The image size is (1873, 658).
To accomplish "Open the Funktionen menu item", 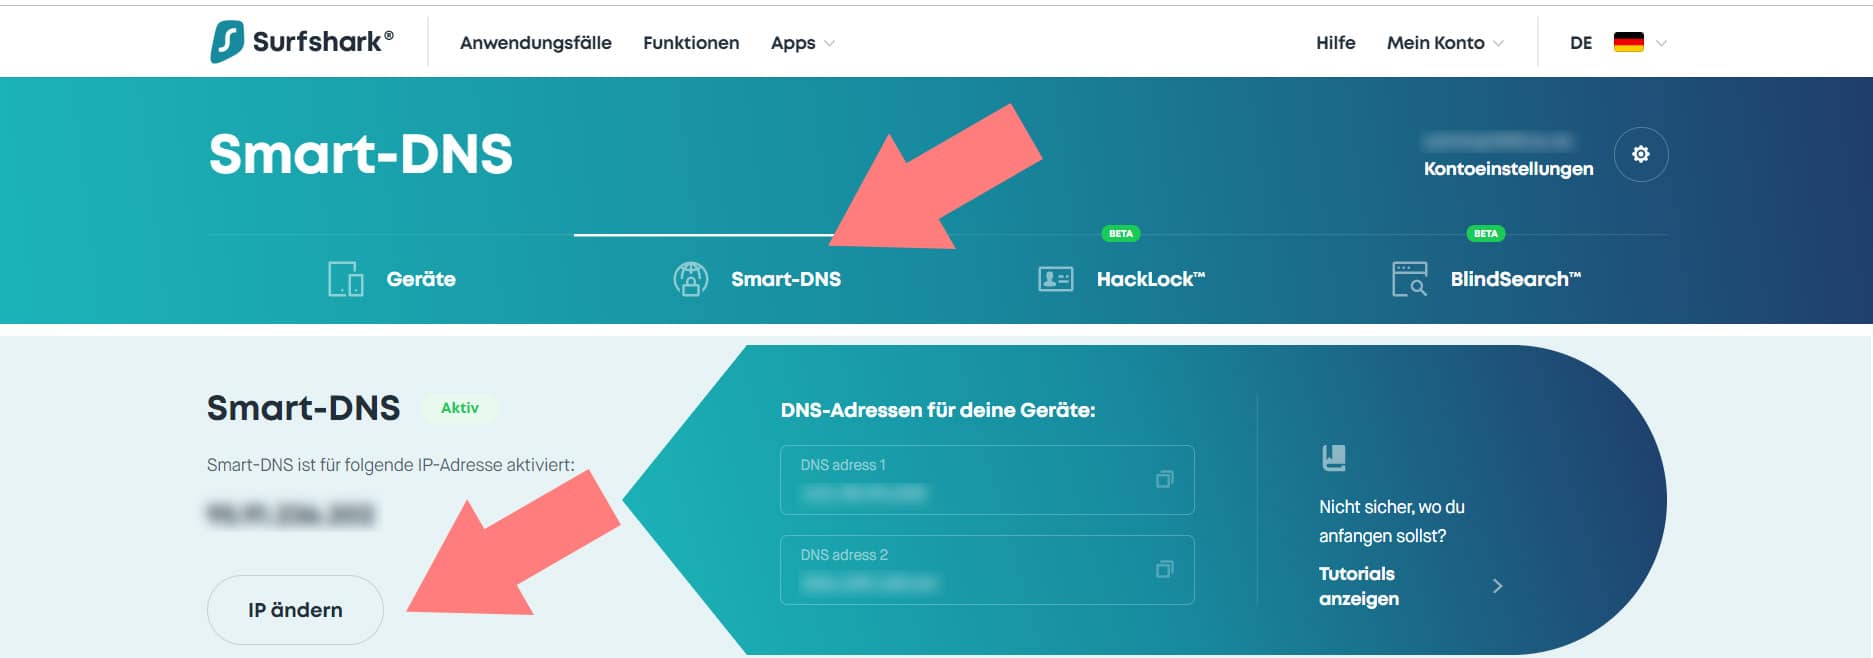I will point(691,43).
